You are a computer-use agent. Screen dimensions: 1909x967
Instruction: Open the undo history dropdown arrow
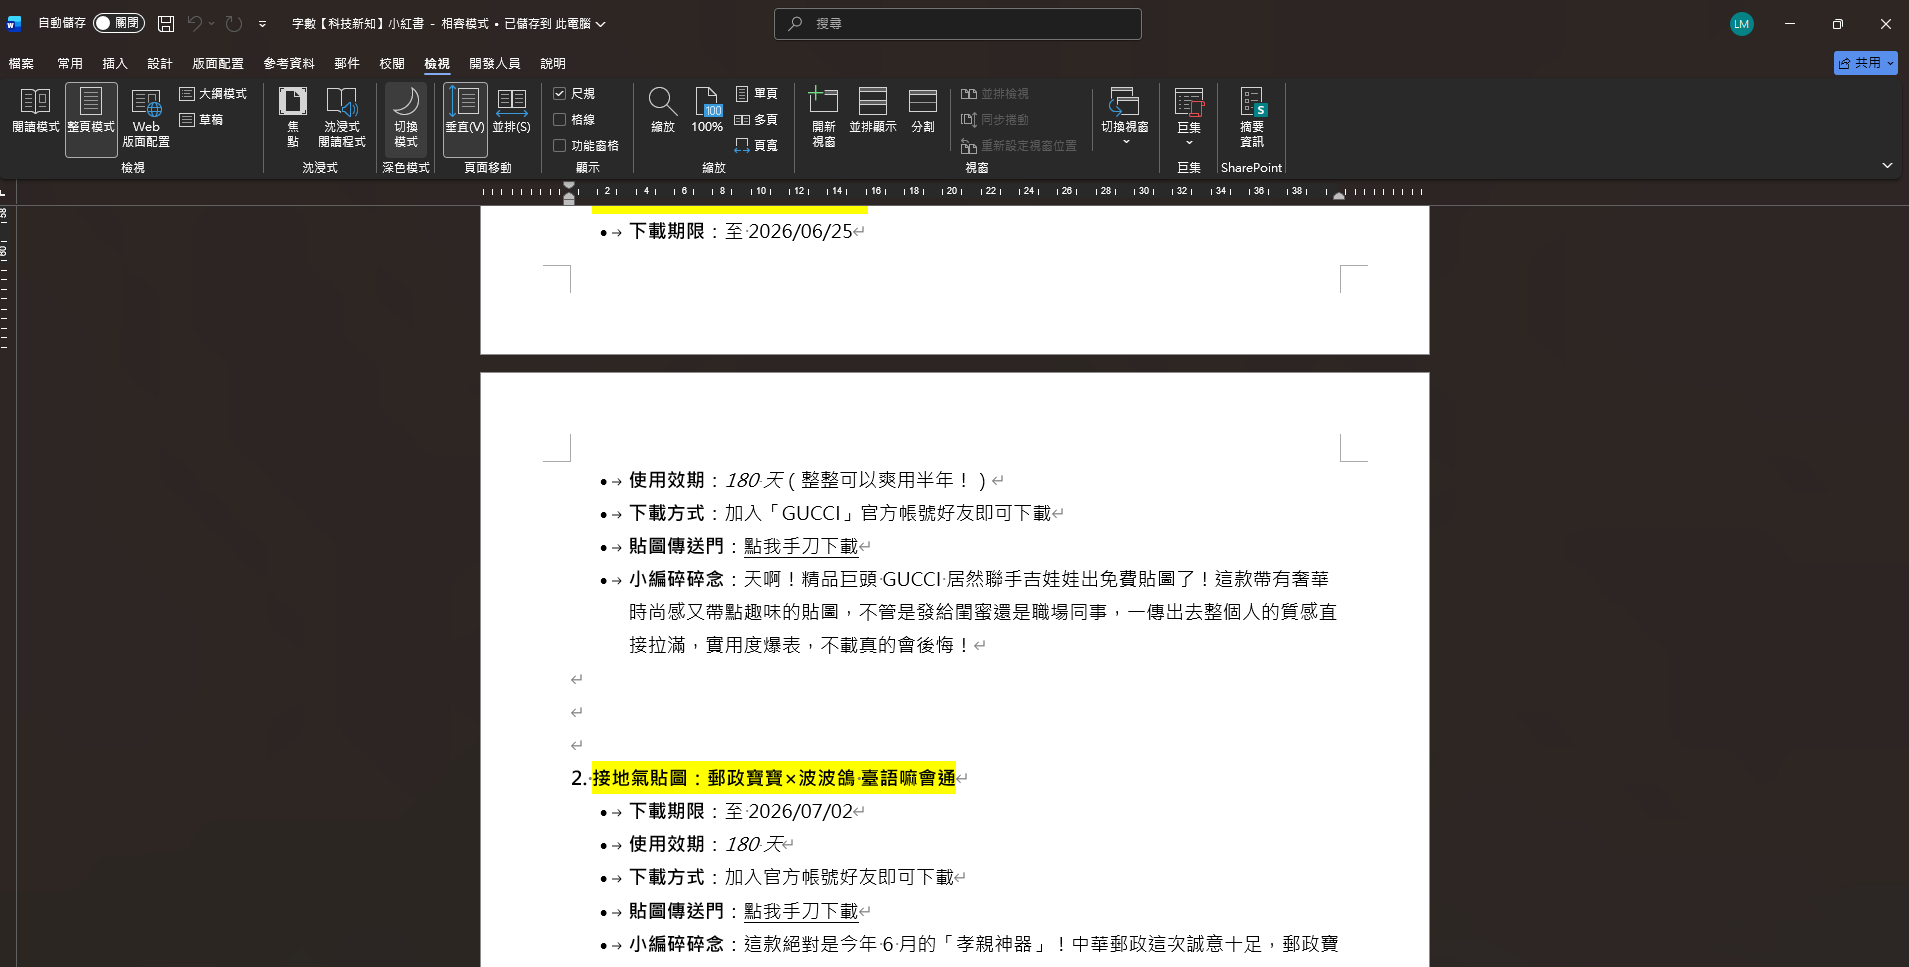click(211, 23)
